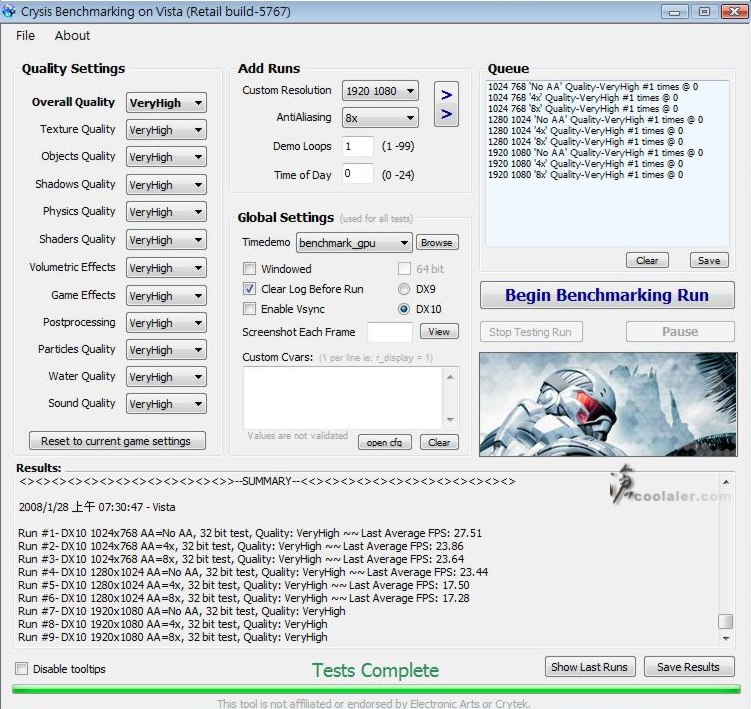Viewport: 751px width, 709px height.
Task: Minimize the Crysis Benchmarking window
Action: coord(674,11)
